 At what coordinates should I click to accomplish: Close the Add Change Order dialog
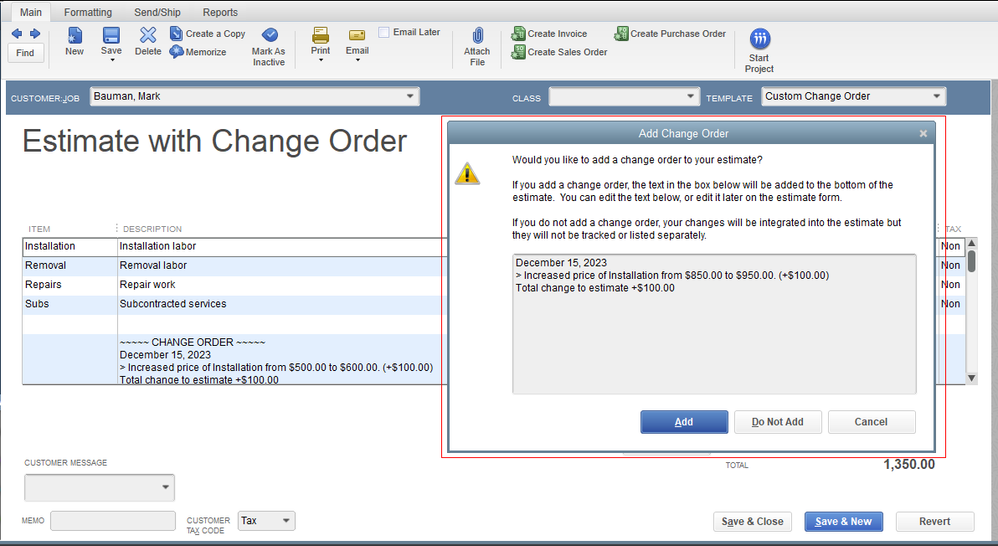click(923, 134)
